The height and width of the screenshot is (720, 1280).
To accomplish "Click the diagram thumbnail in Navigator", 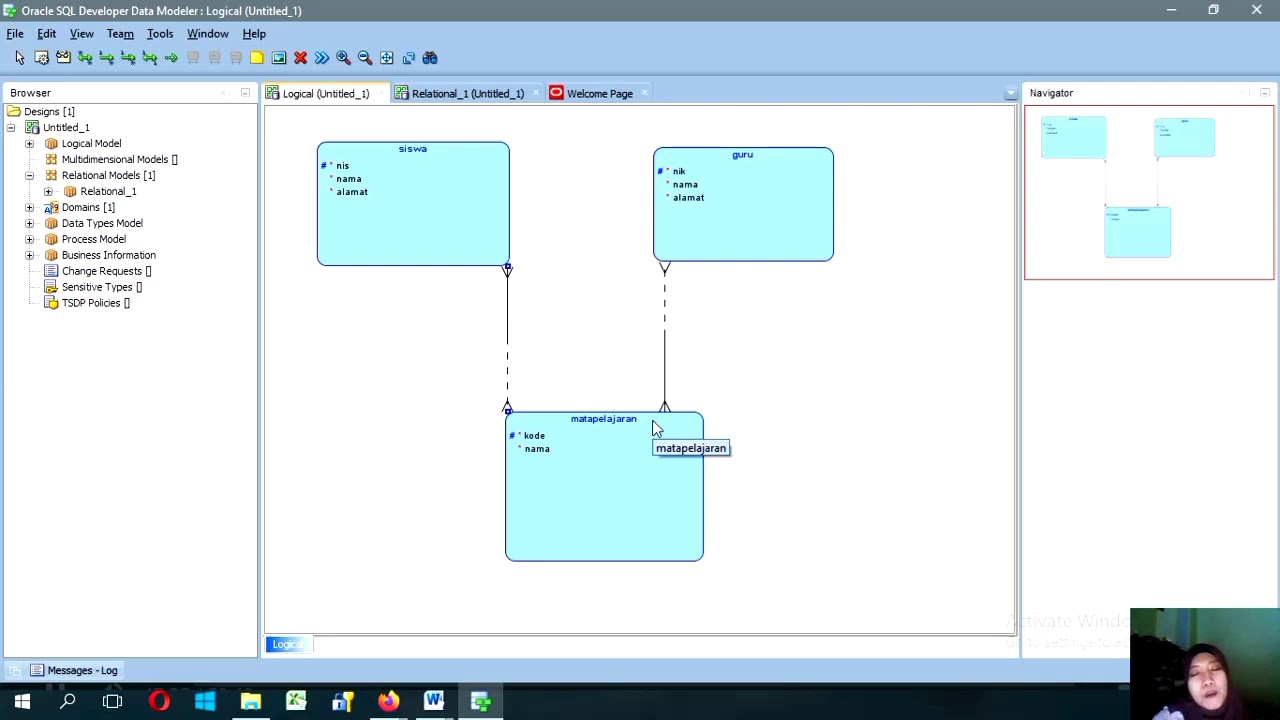I will [1149, 192].
